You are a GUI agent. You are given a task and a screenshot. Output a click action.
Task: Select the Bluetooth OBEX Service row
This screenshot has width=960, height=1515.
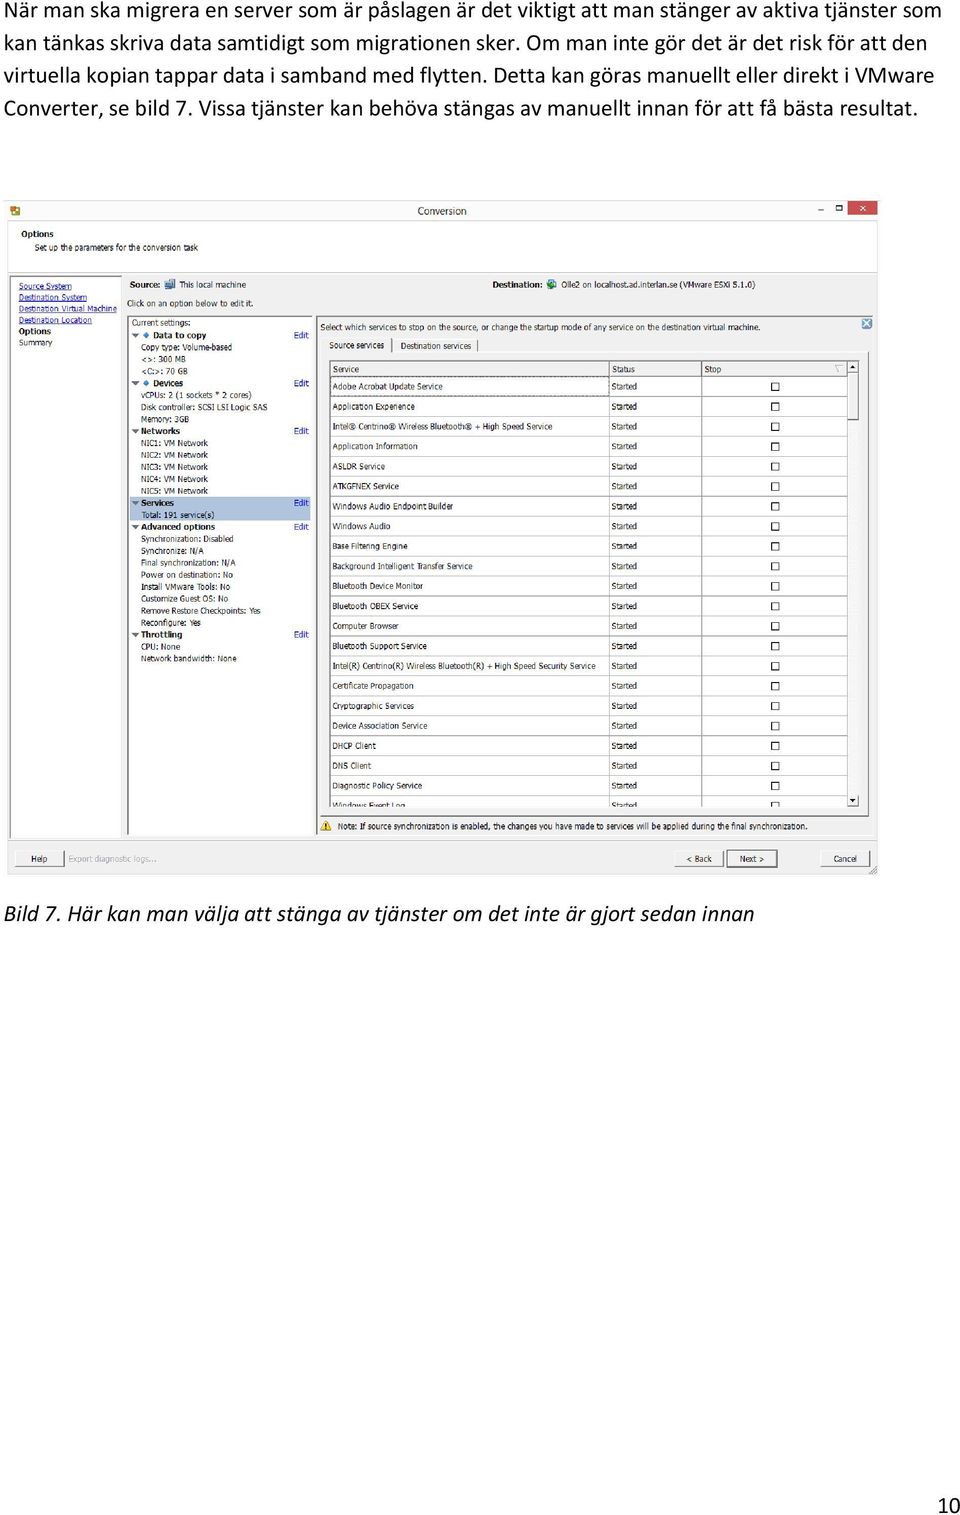point(590,607)
